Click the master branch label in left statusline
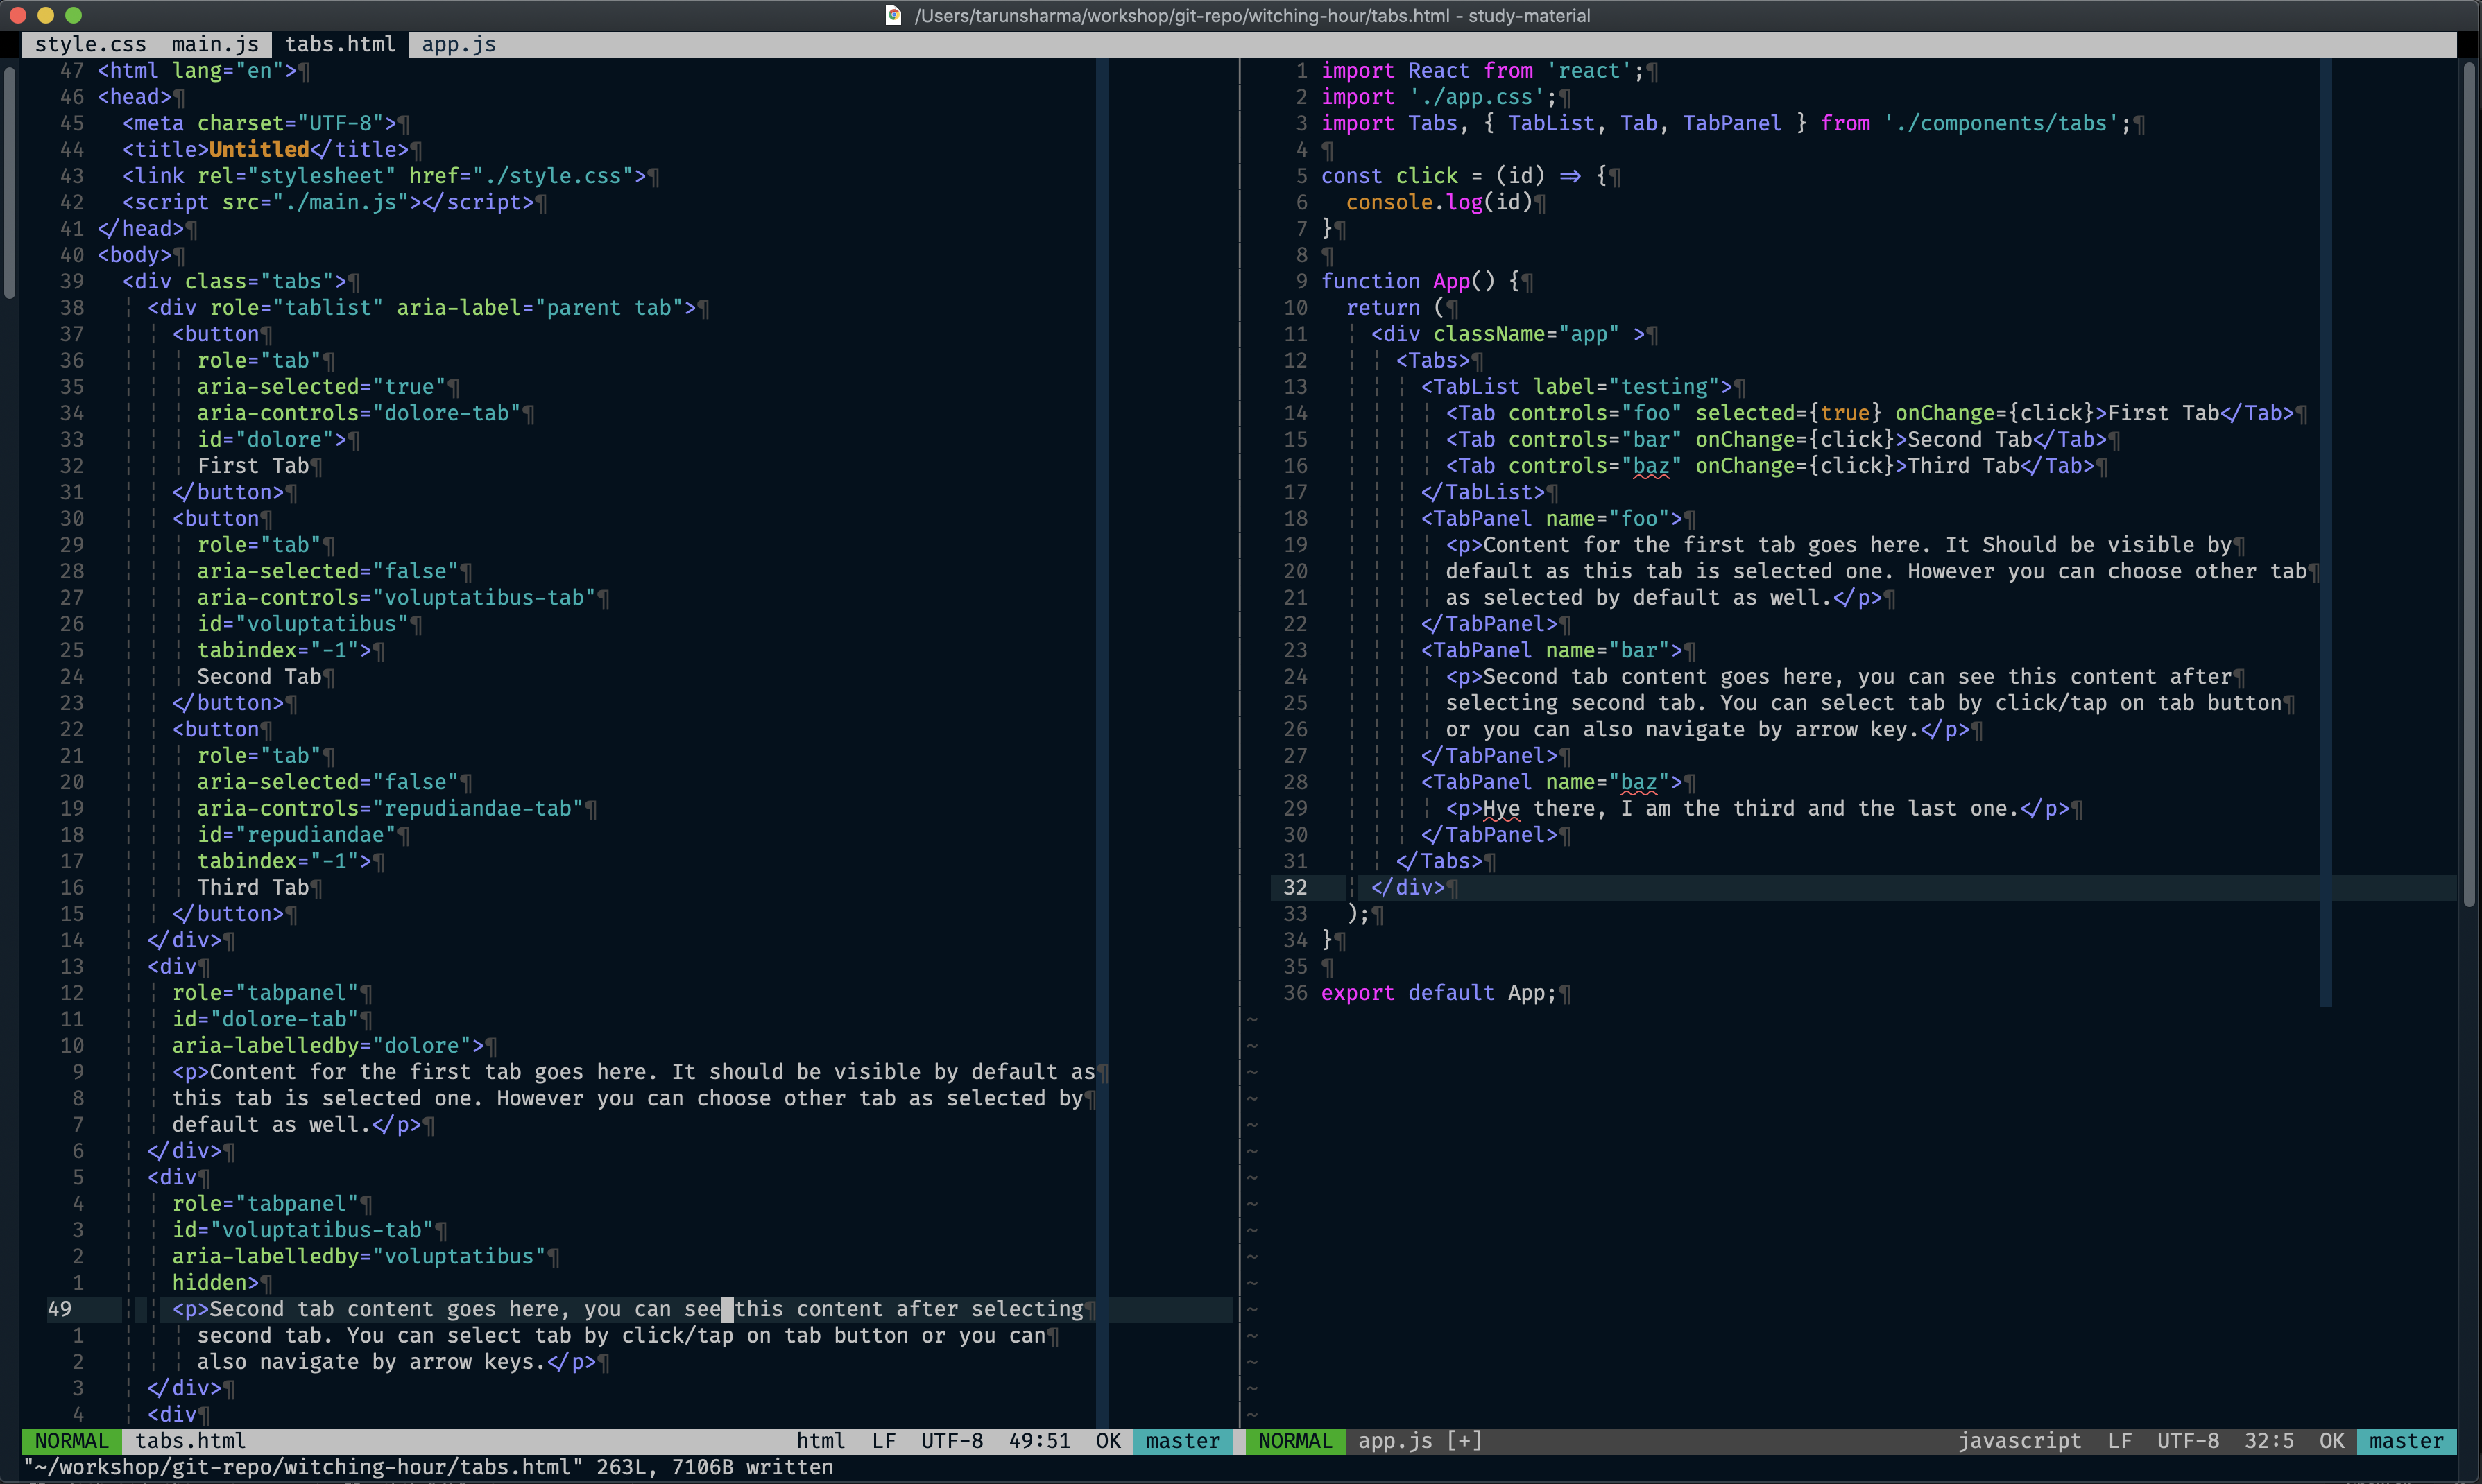 (1183, 1441)
